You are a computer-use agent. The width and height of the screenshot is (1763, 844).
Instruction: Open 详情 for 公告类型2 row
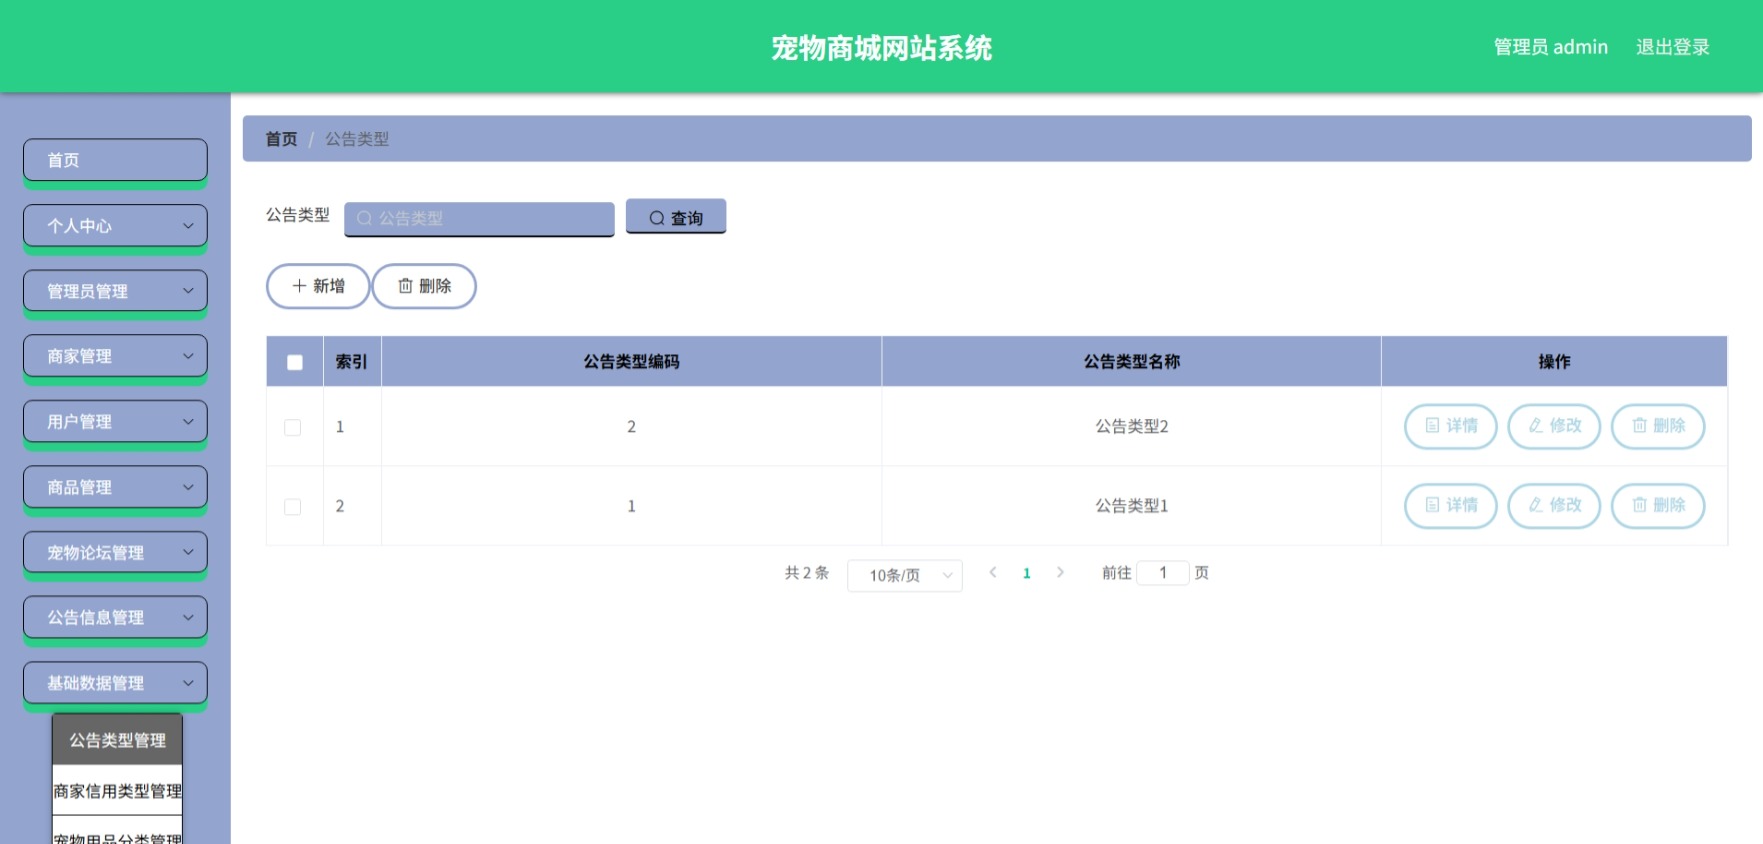click(1451, 426)
